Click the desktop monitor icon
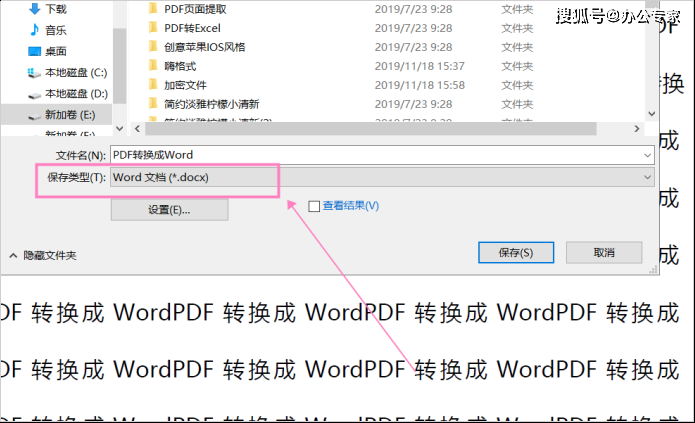 click(35, 51)
